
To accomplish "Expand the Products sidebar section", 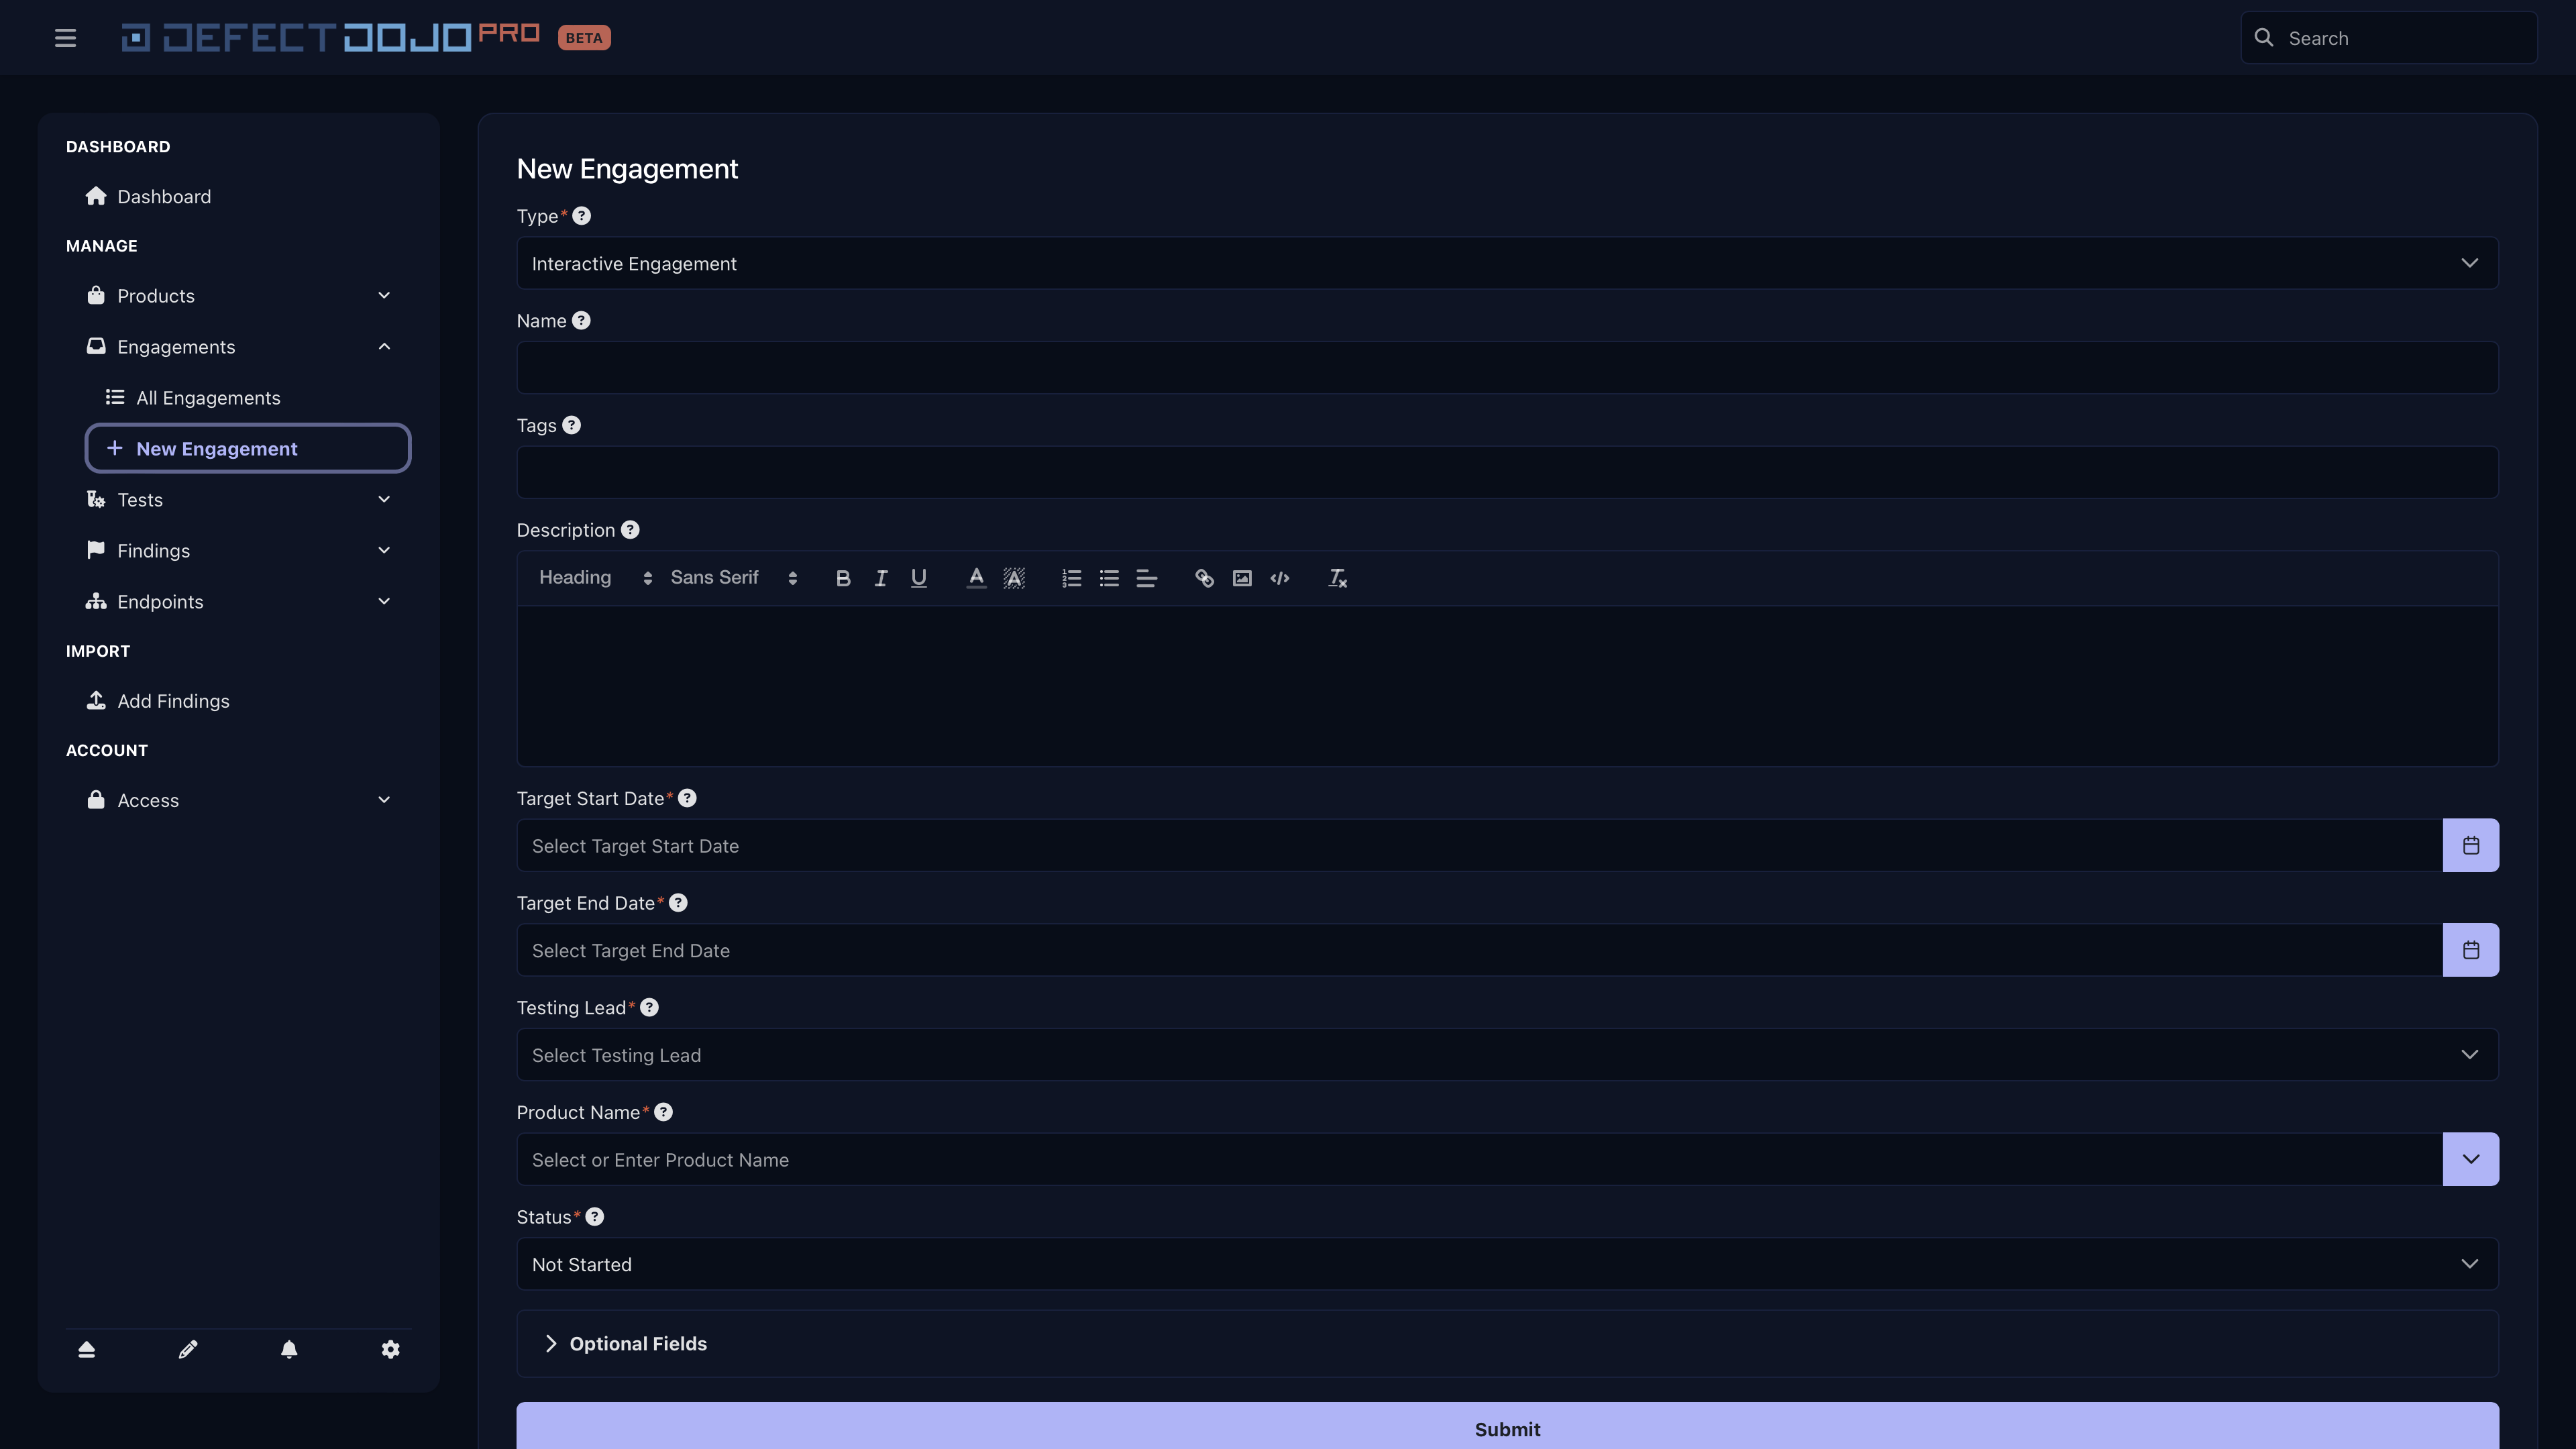I will [384, 295].
